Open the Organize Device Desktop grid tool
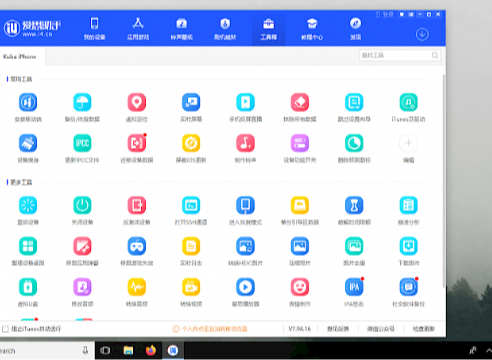Screen dimensions: 492x360 [28, 246]
